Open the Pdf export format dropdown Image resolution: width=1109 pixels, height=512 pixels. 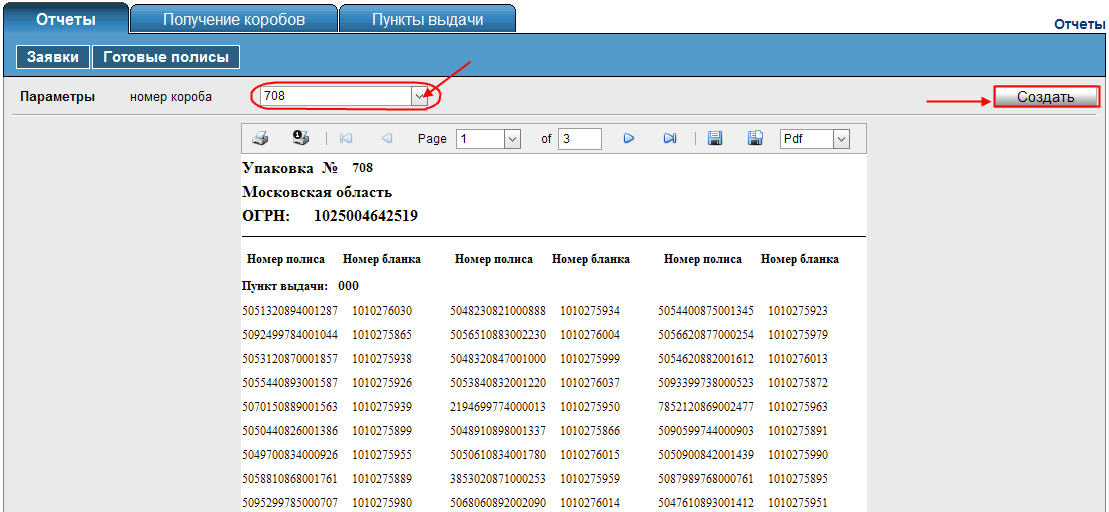pos(841,139)
